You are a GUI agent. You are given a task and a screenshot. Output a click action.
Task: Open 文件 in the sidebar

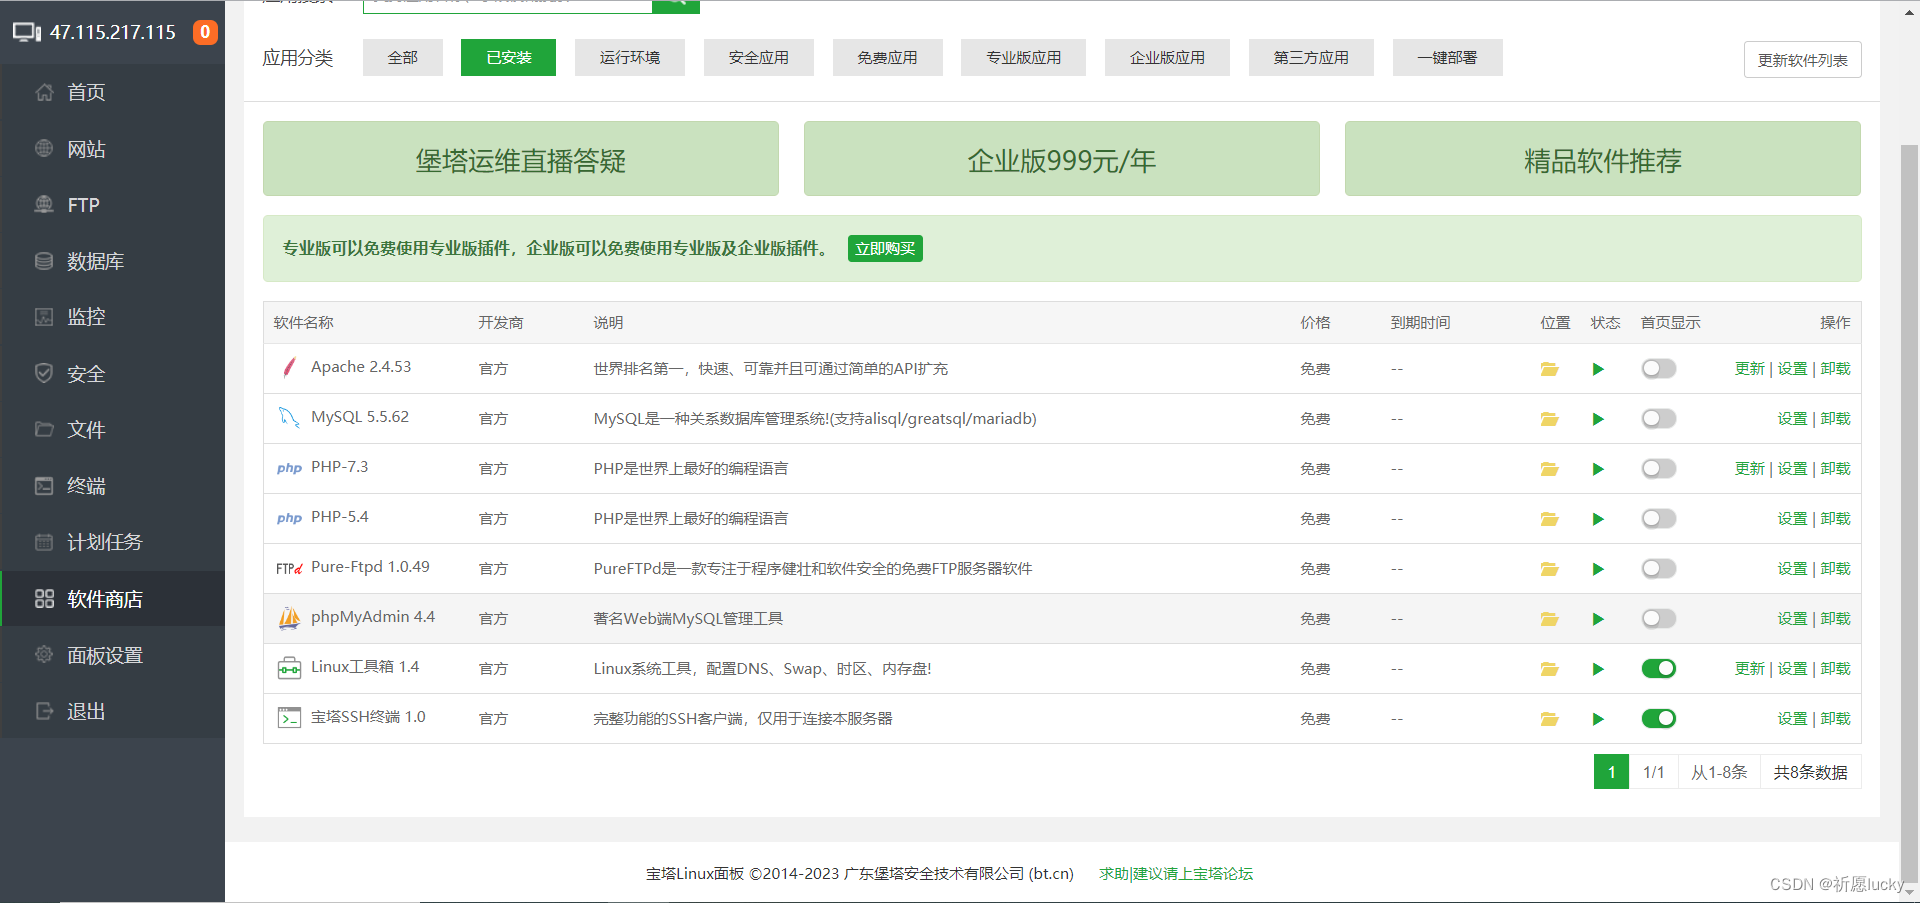112,430
